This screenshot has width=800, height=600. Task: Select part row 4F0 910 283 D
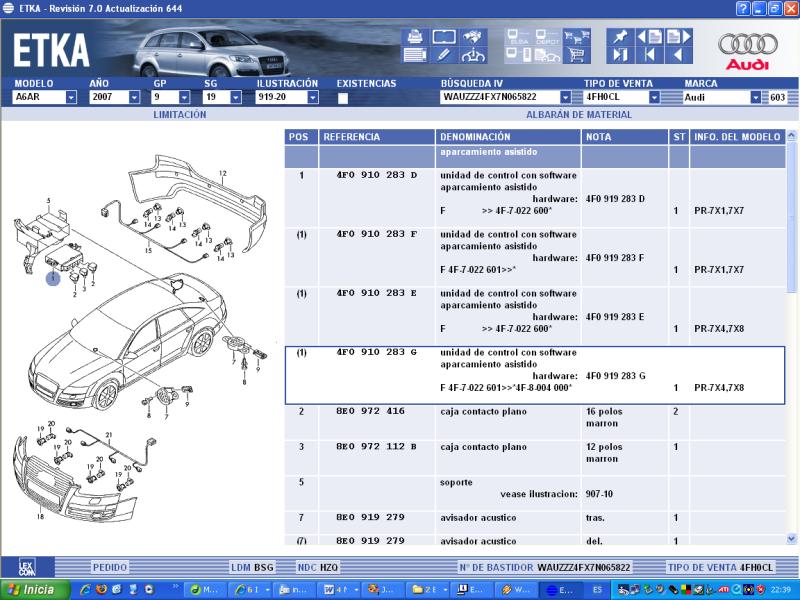(x=535, y=198)
